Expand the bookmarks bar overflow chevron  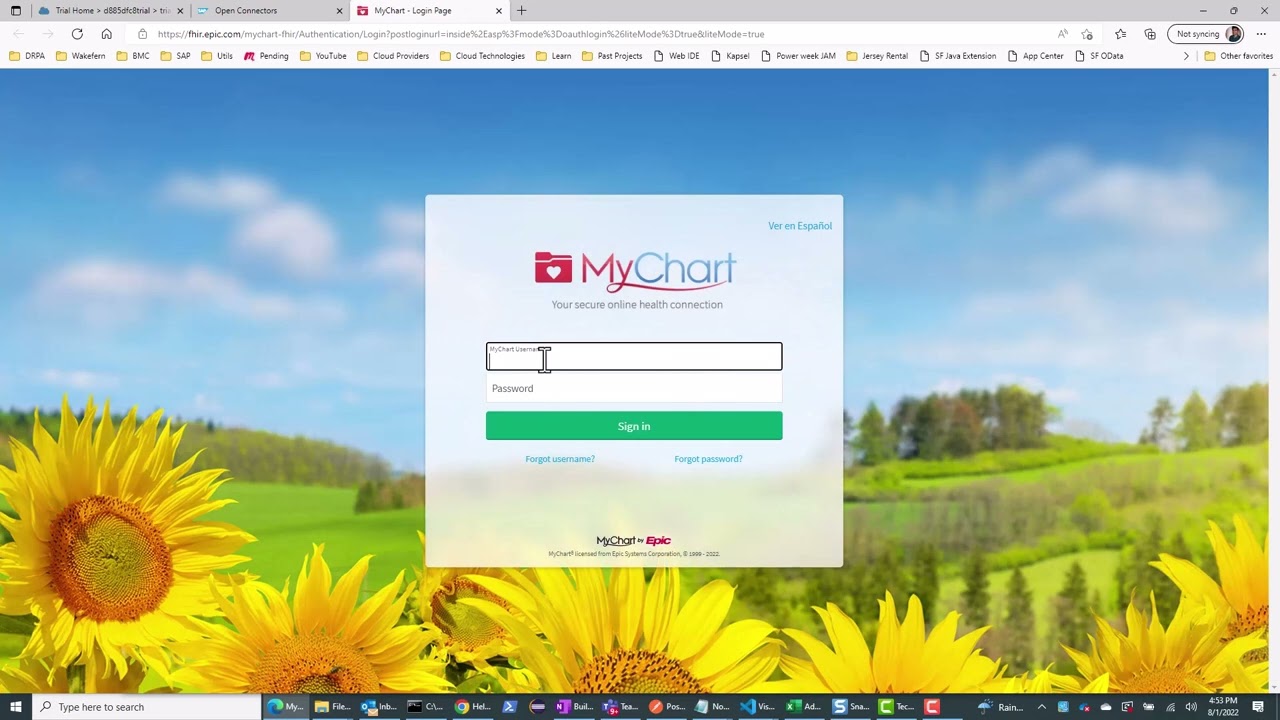[1186, 56]
